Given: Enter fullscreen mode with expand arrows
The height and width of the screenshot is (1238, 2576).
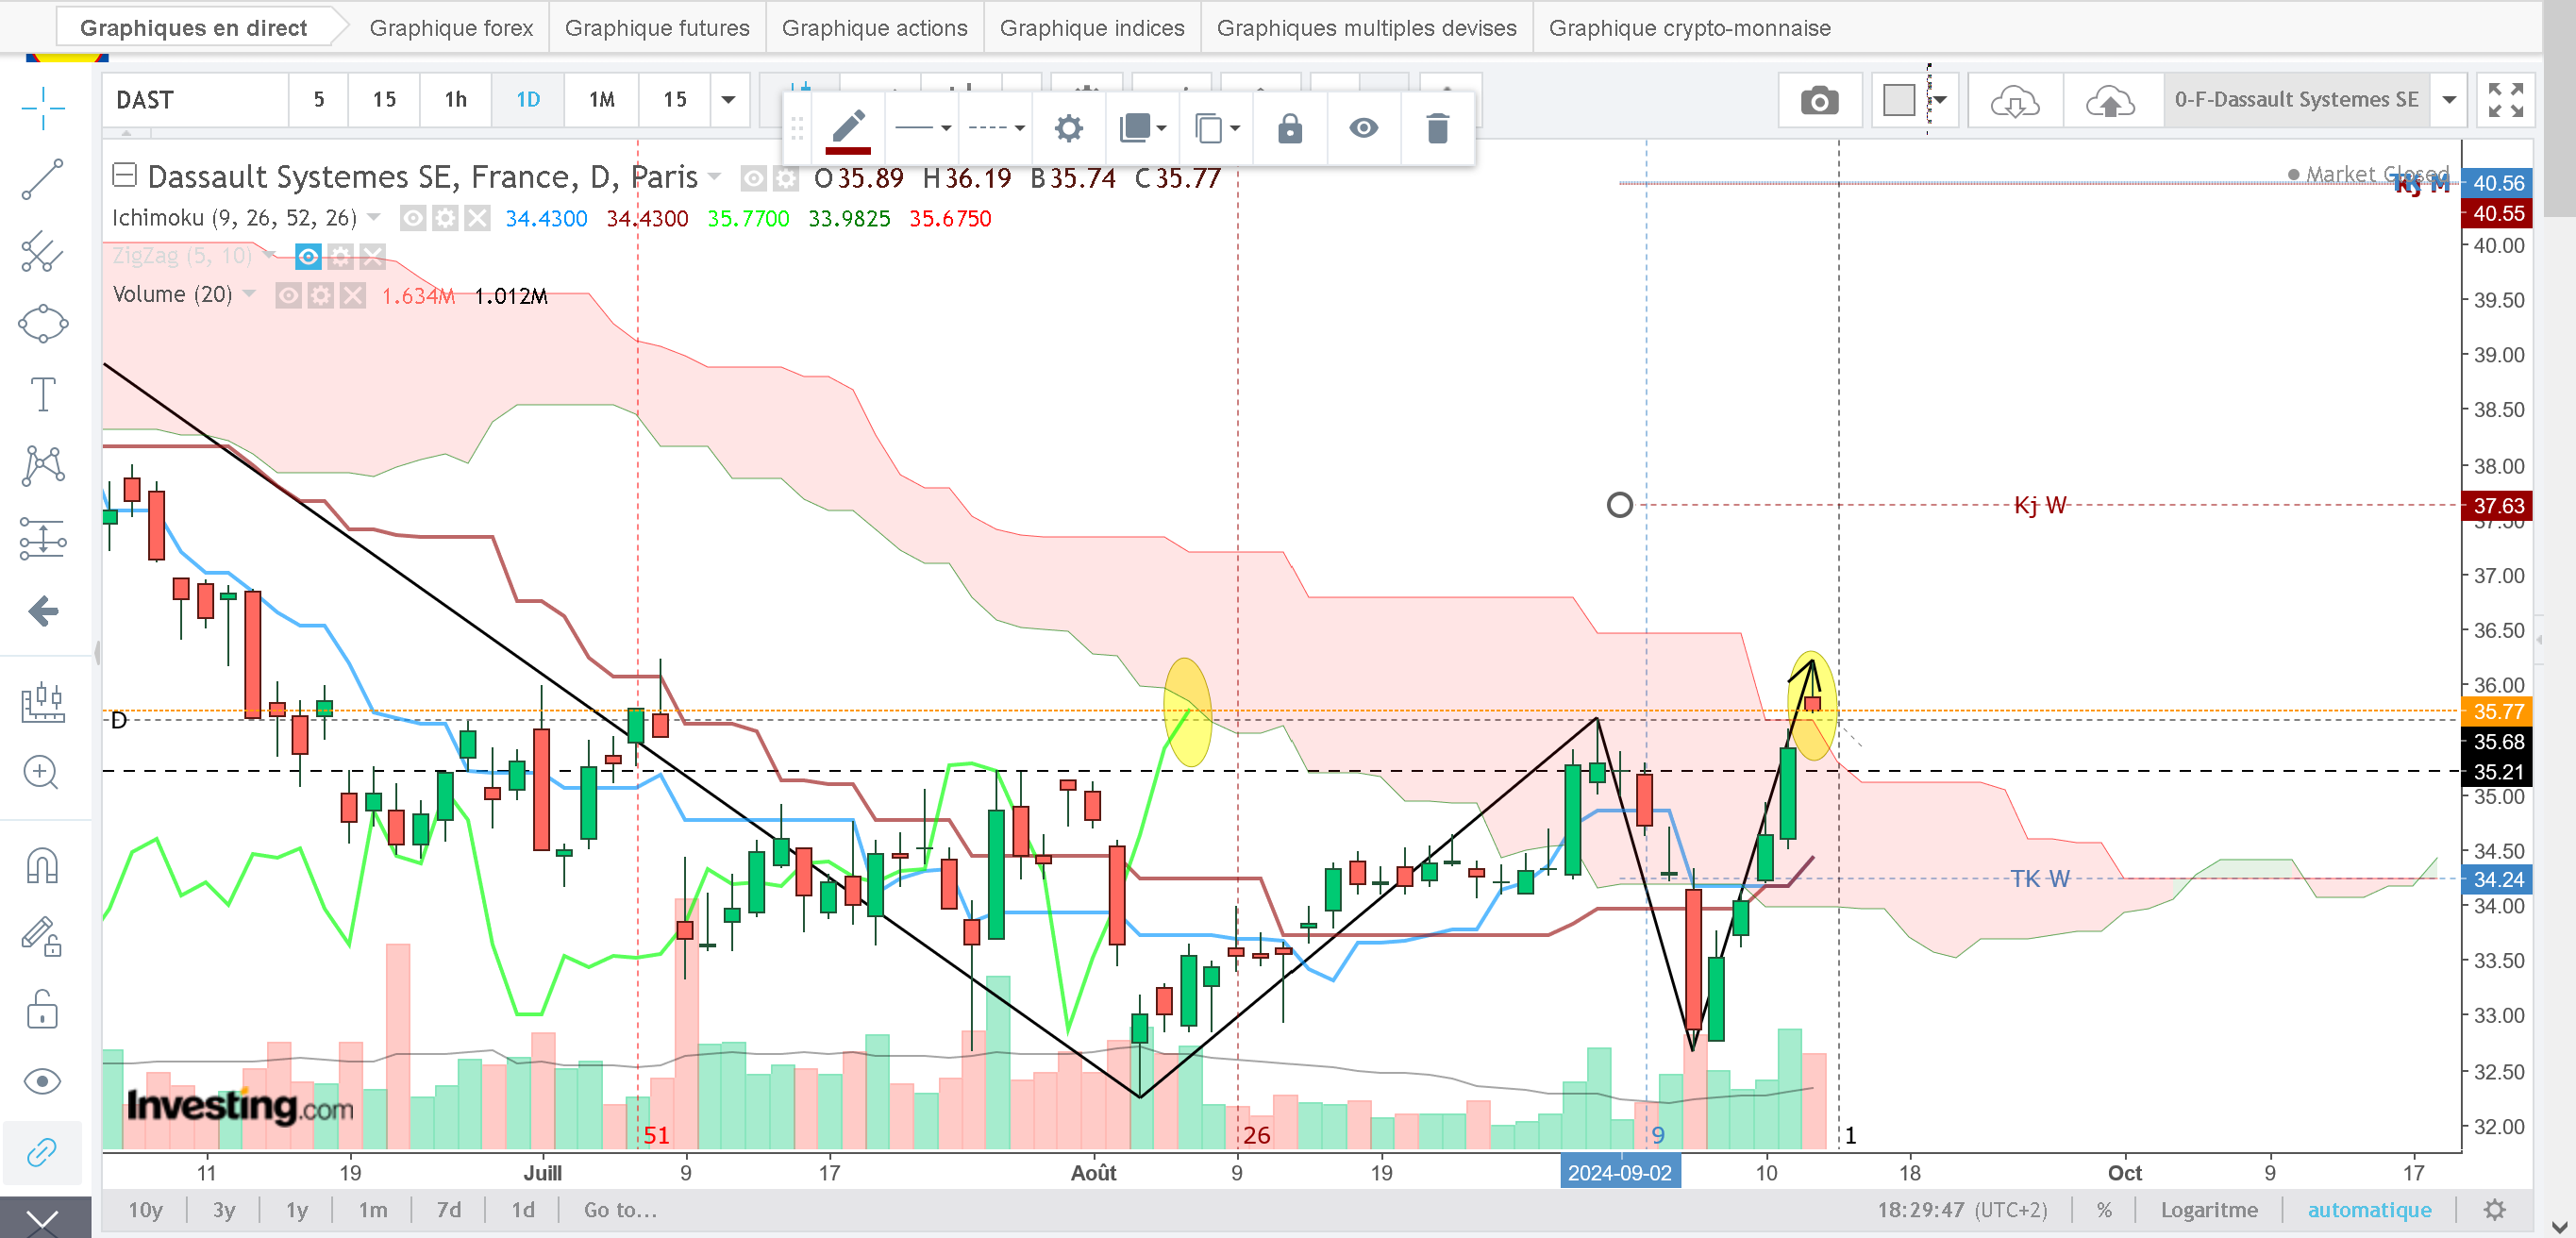Looking at the screenshot, I should [x=2505, y=100].
